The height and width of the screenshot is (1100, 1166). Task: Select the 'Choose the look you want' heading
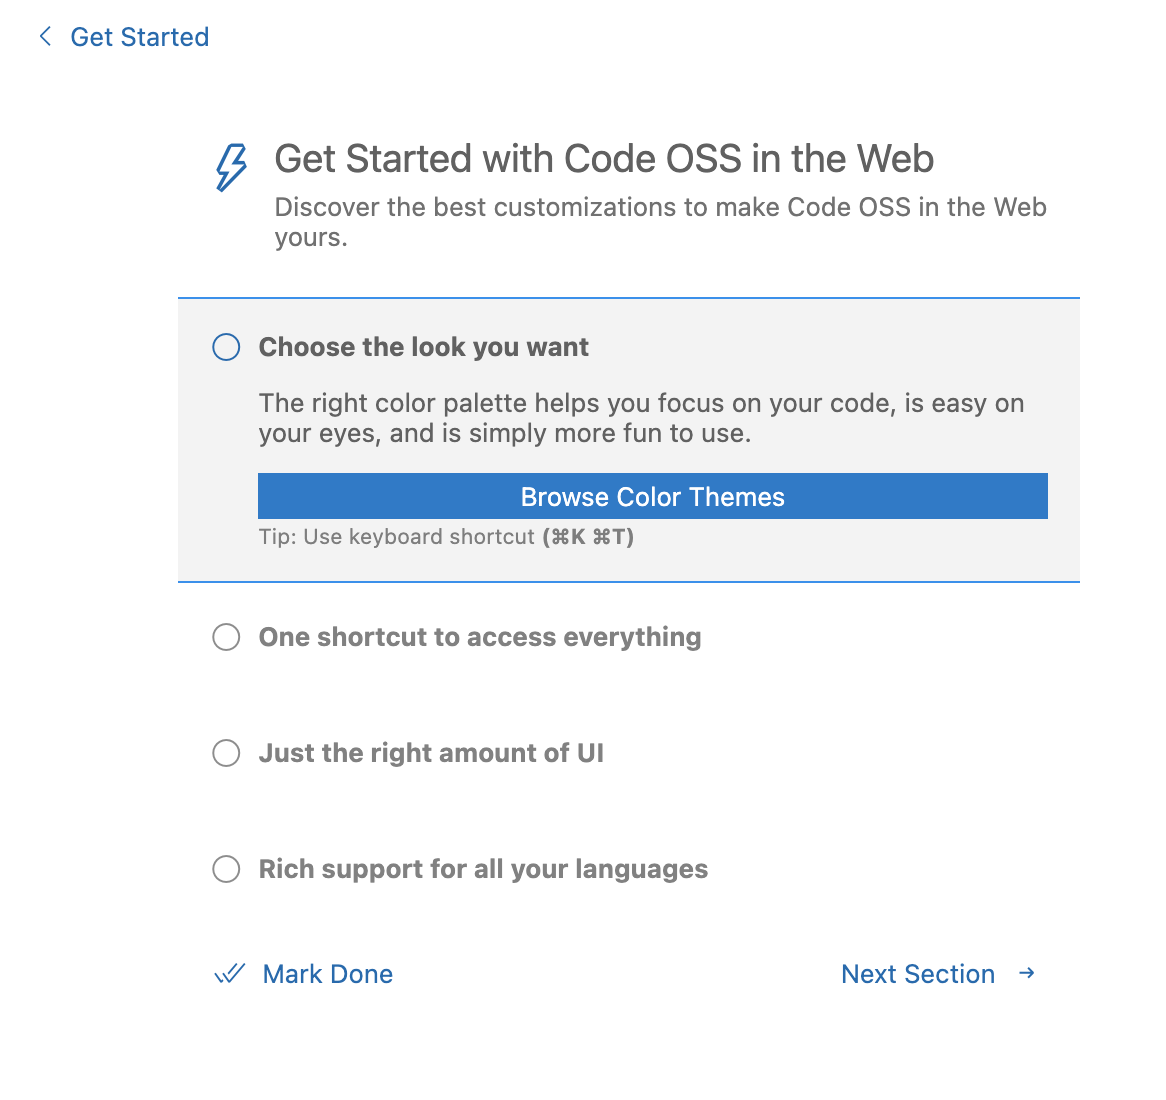click(x=423, y=347)
